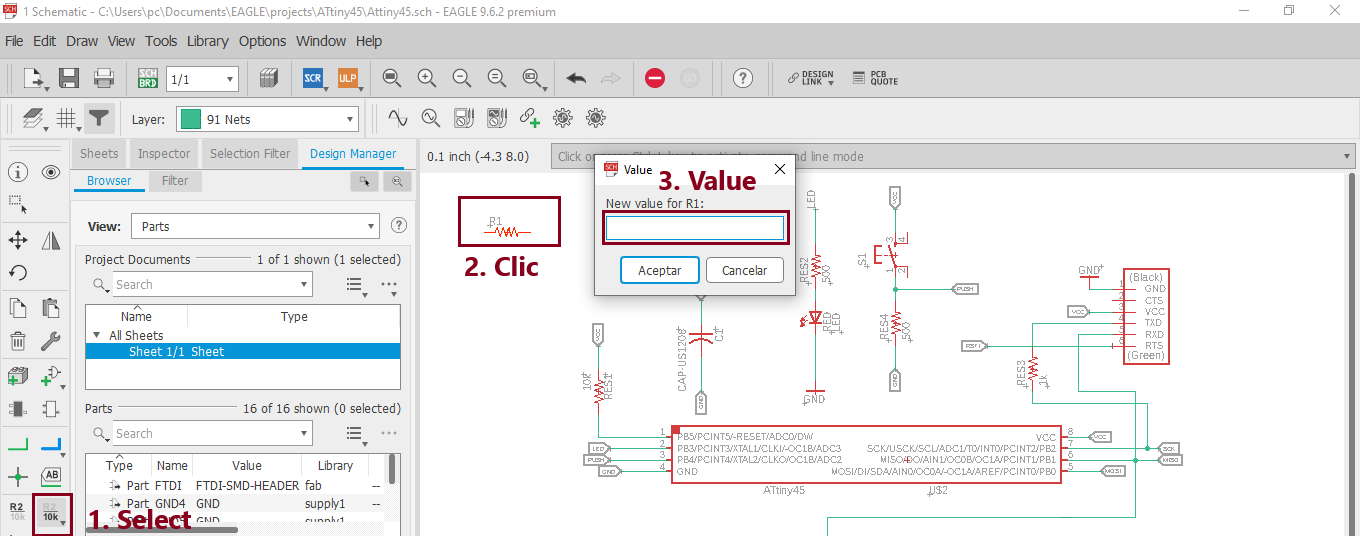Open the layer settings stack dropdown
1360x536 pixels.
[46, 128]
